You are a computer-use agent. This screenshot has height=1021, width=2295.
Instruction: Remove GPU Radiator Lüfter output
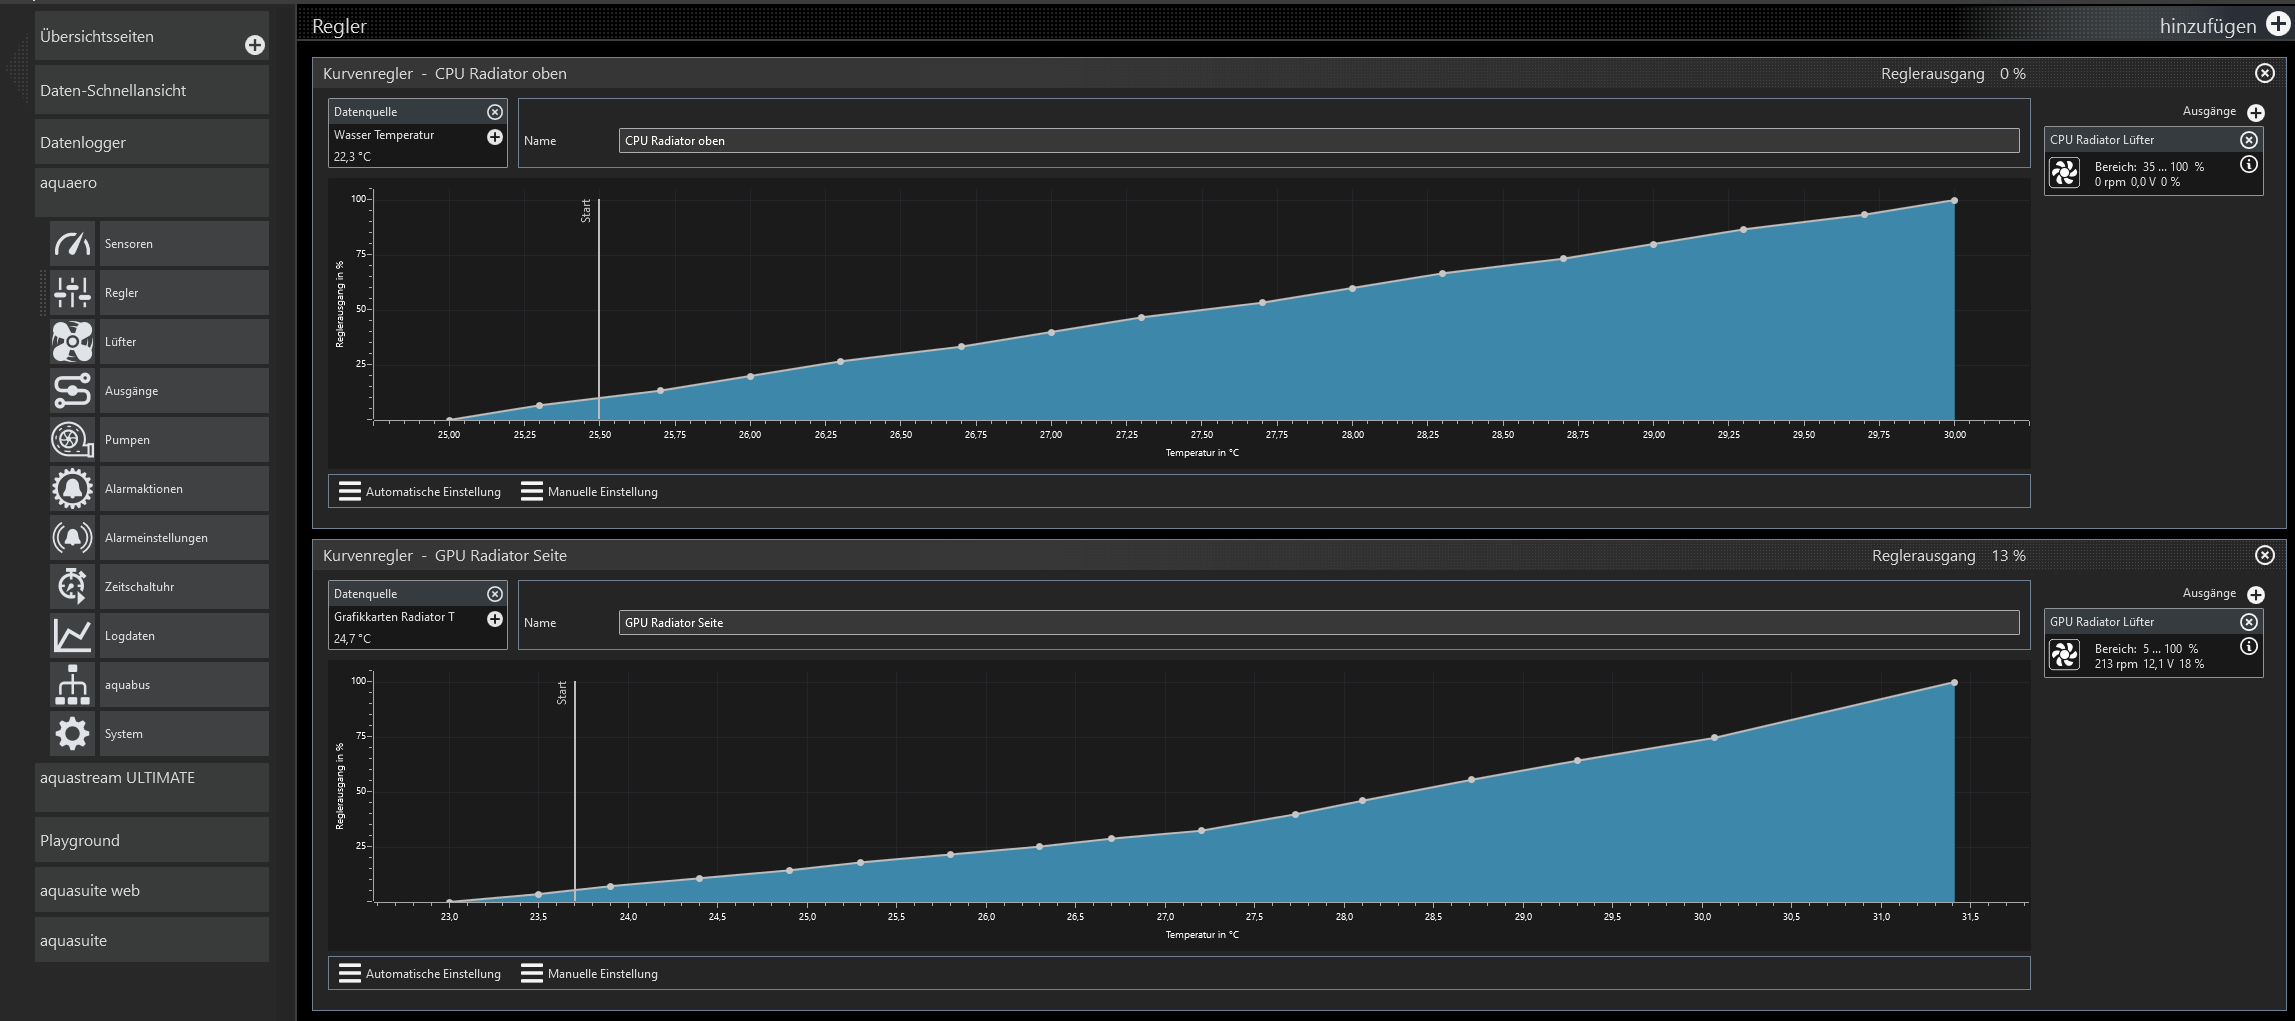[x=2249, y=622]
